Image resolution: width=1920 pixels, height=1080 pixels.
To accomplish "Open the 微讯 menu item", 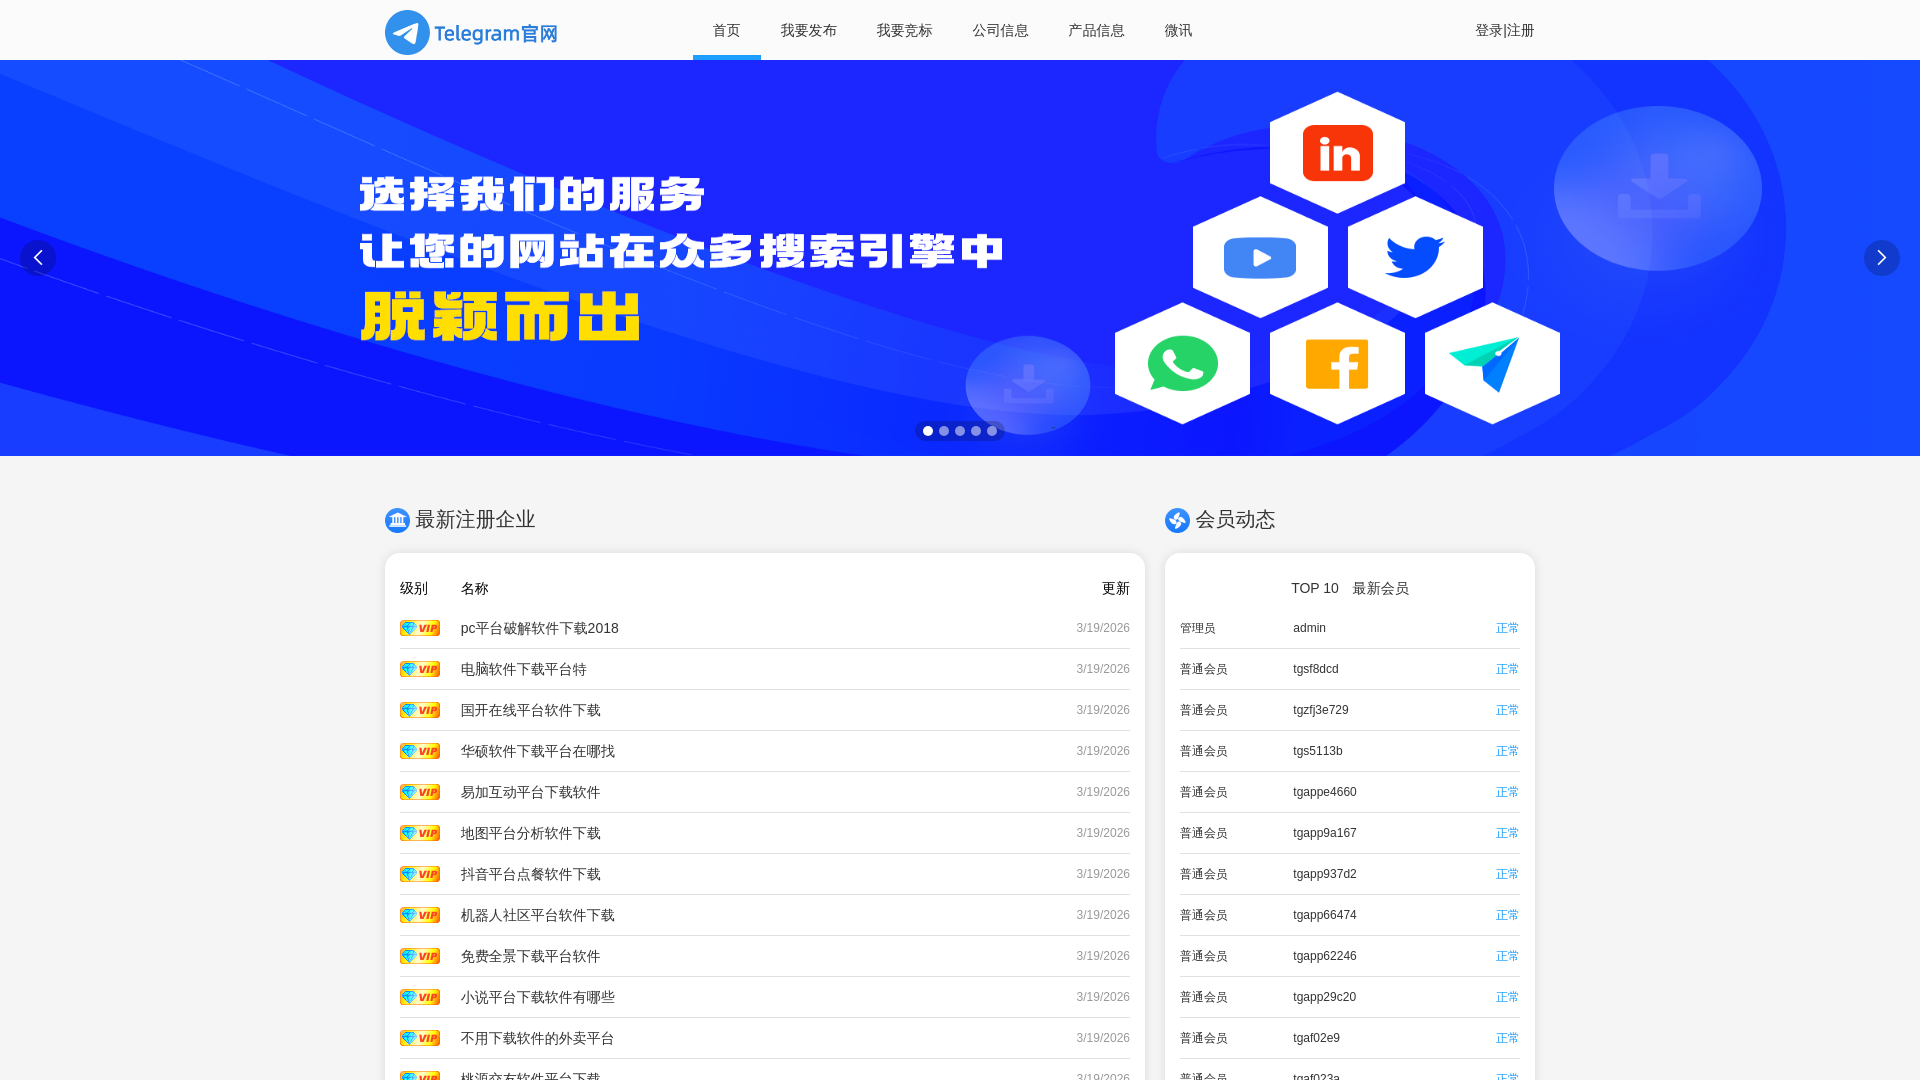I will 1179,30.
